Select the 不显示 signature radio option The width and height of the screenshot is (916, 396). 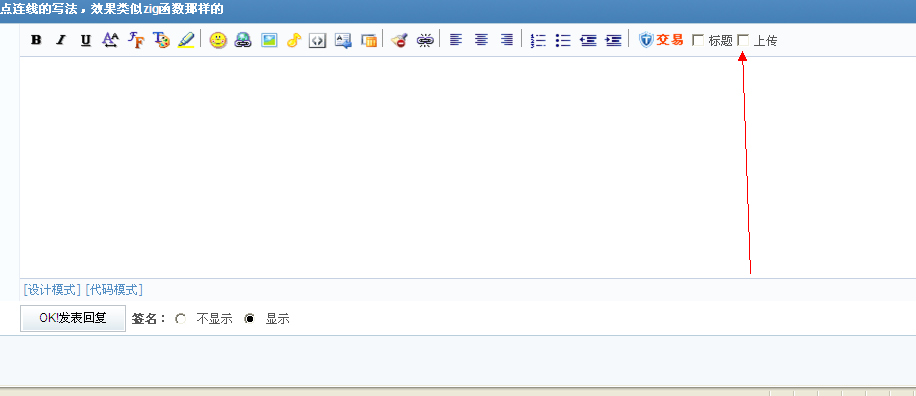point(181,318)
